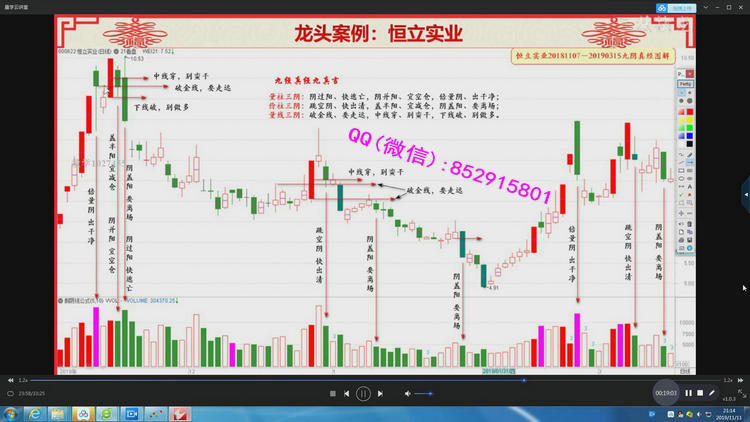
Task: Skip to the next video
Action: coord(380,393)
